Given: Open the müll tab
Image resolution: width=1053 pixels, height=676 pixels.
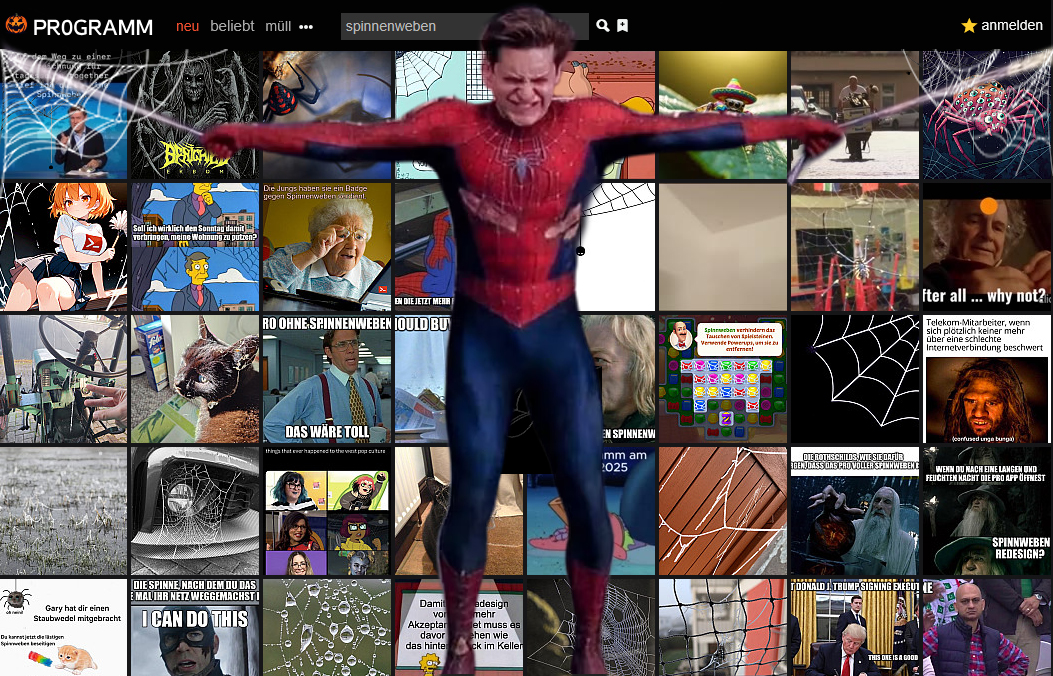Looking at the screenshot, I should point(278,26).
